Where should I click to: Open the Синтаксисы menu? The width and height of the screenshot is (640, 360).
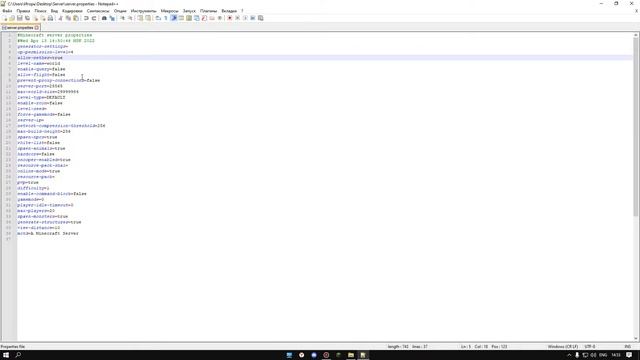(x=98, y=11)
